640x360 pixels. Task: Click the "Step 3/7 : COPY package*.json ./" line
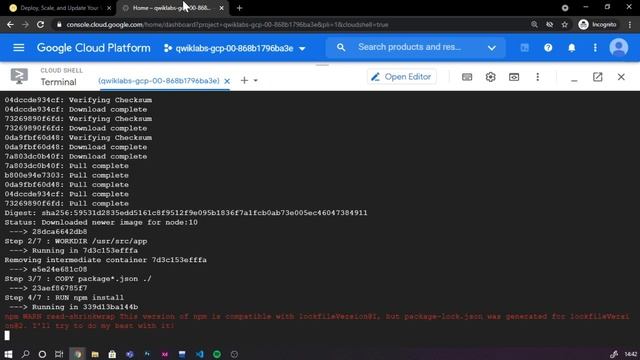pos(78,279)
